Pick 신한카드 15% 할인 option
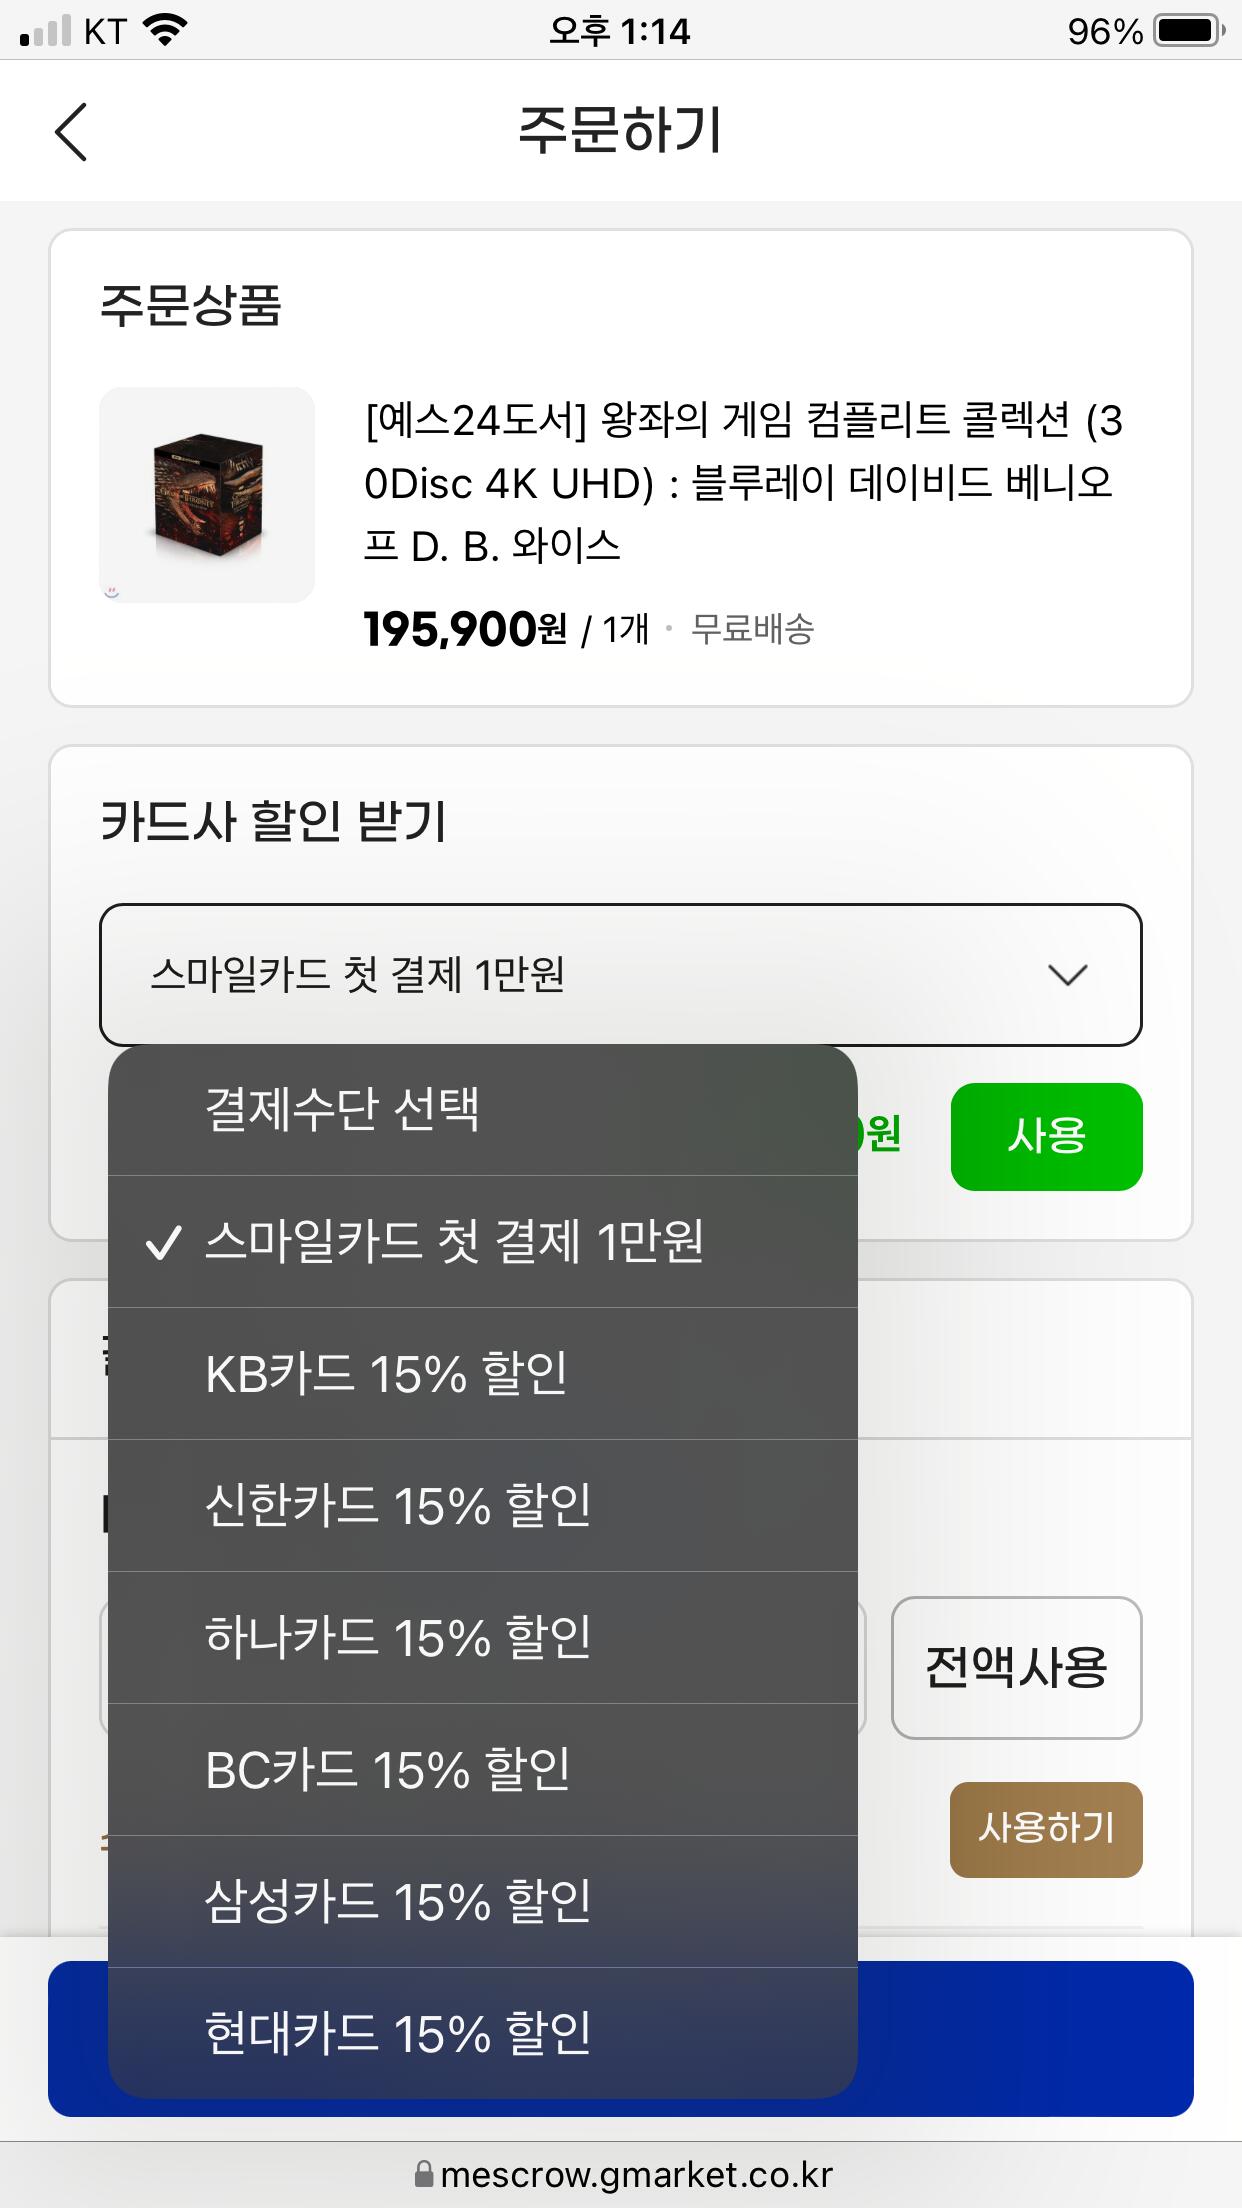This screenshot has width=1242, height=2208. coord(482,1506)
